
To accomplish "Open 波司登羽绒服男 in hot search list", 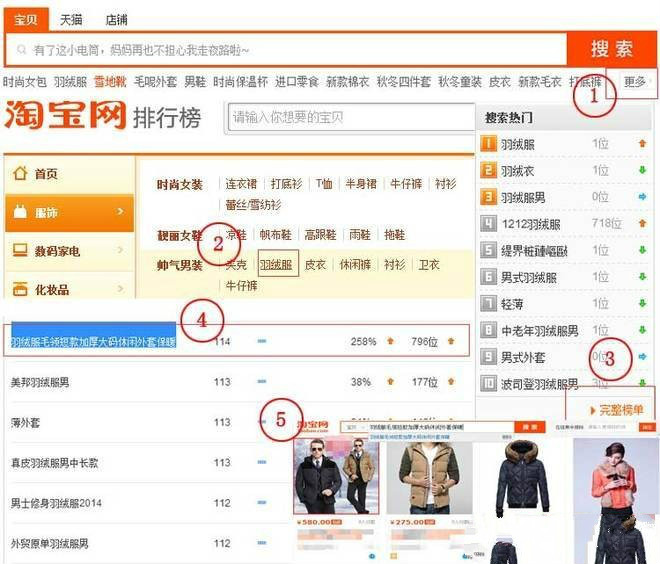I will 539,384.
